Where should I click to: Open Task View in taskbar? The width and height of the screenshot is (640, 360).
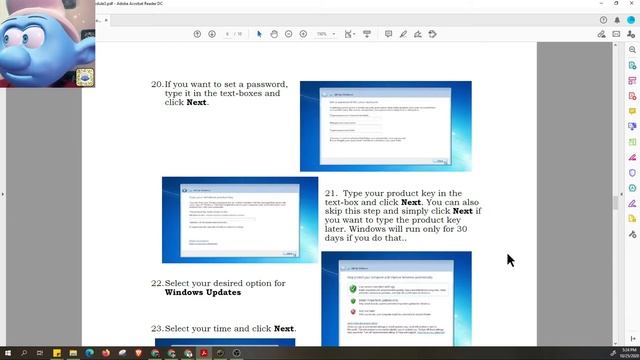pyautogui.click(x=40, y=353)
